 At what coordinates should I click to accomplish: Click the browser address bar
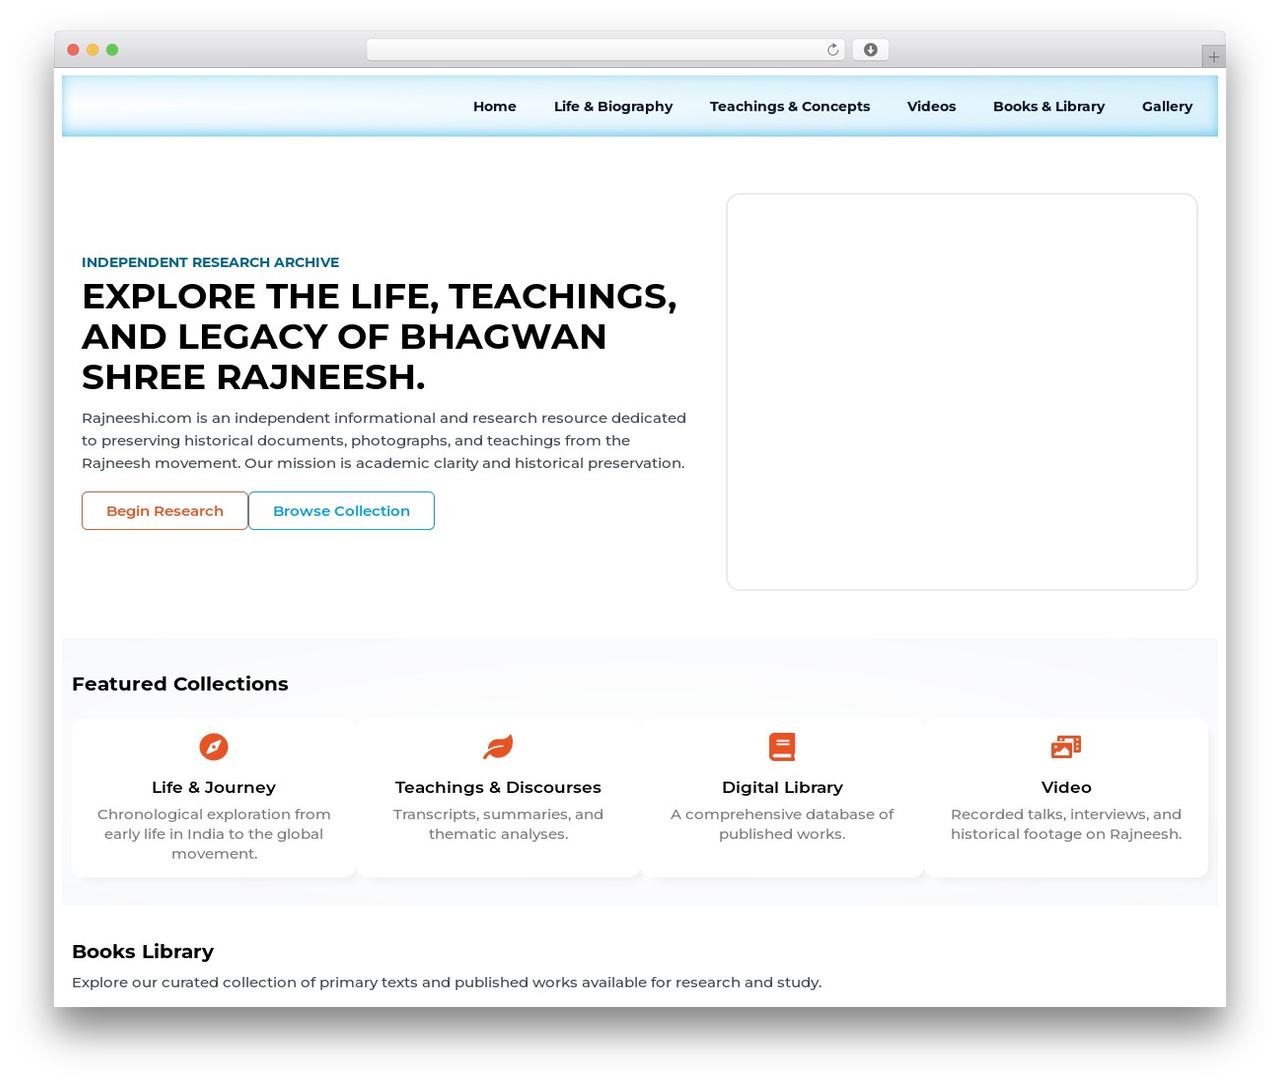(606, 50)
